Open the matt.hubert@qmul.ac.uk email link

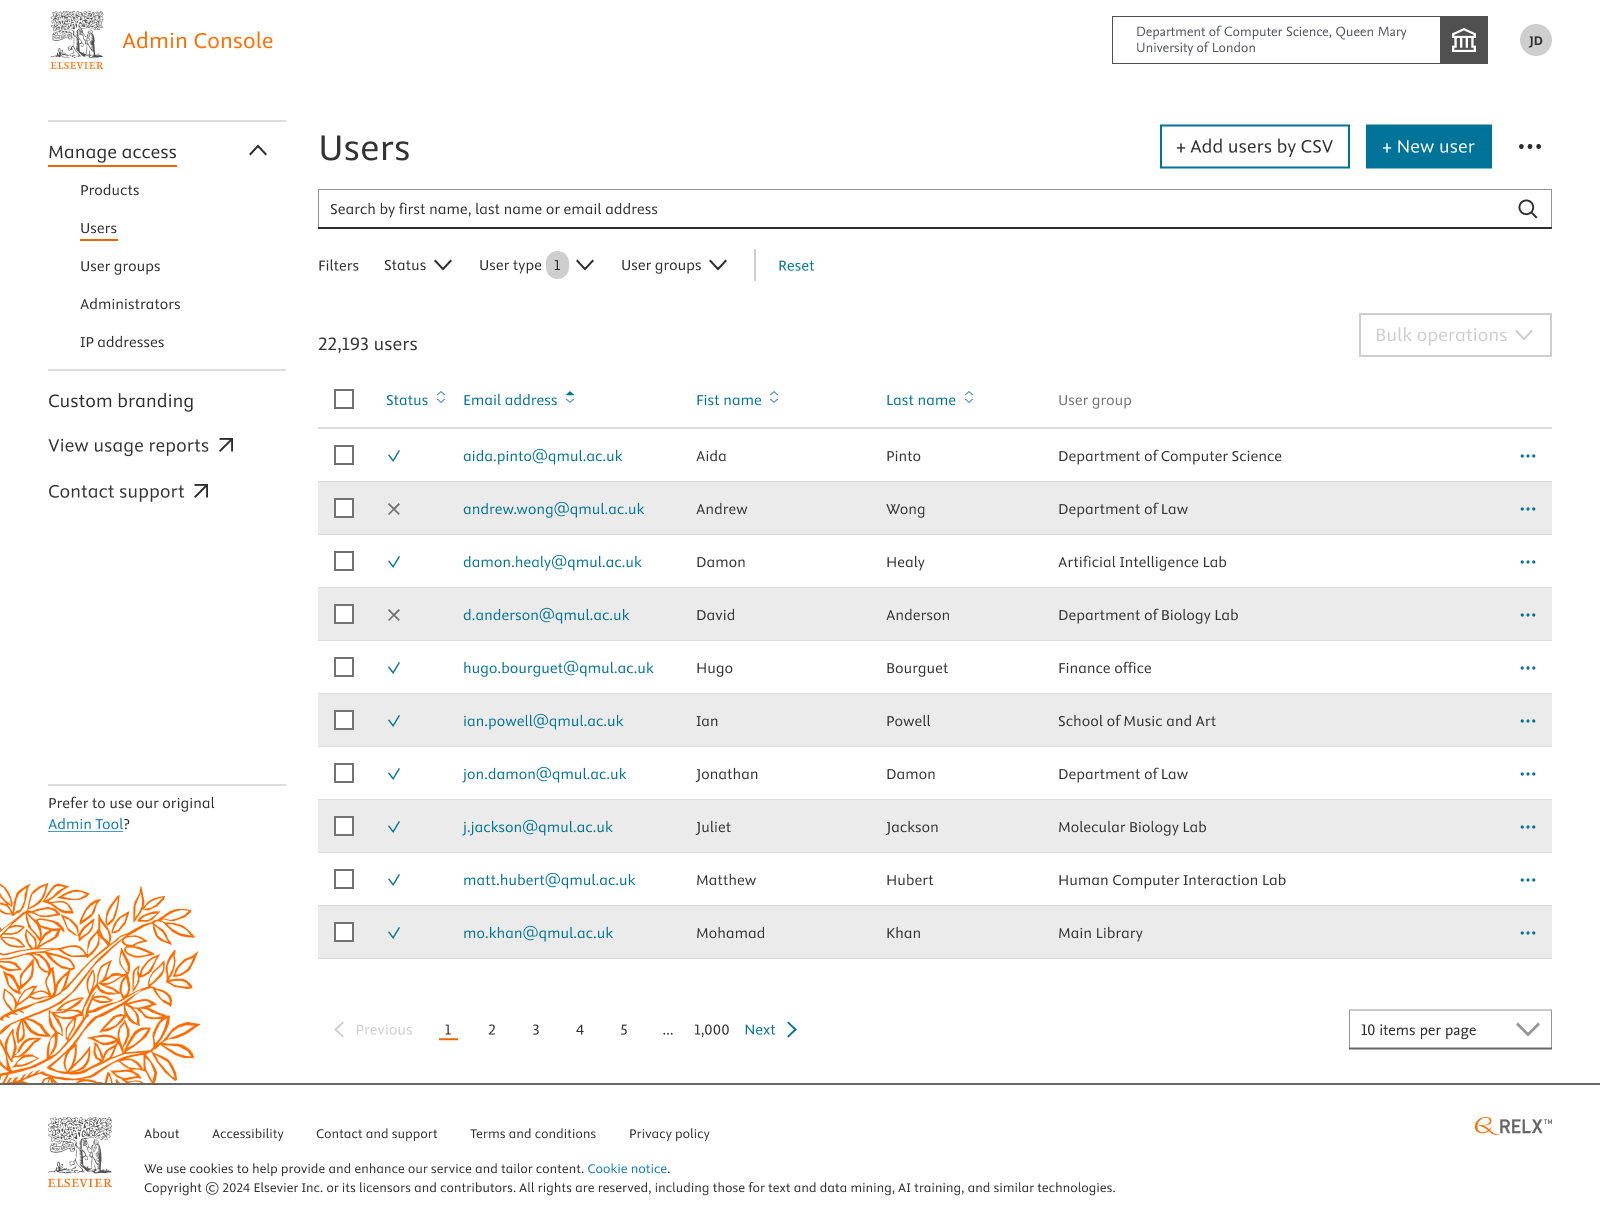click(549, 880)
